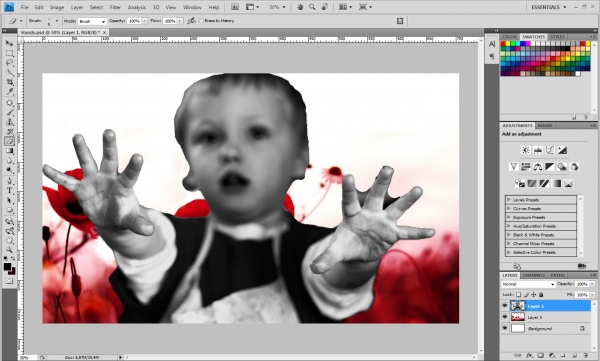Hide the Background layer eye
600x361 pixels.
click(505, 328)
